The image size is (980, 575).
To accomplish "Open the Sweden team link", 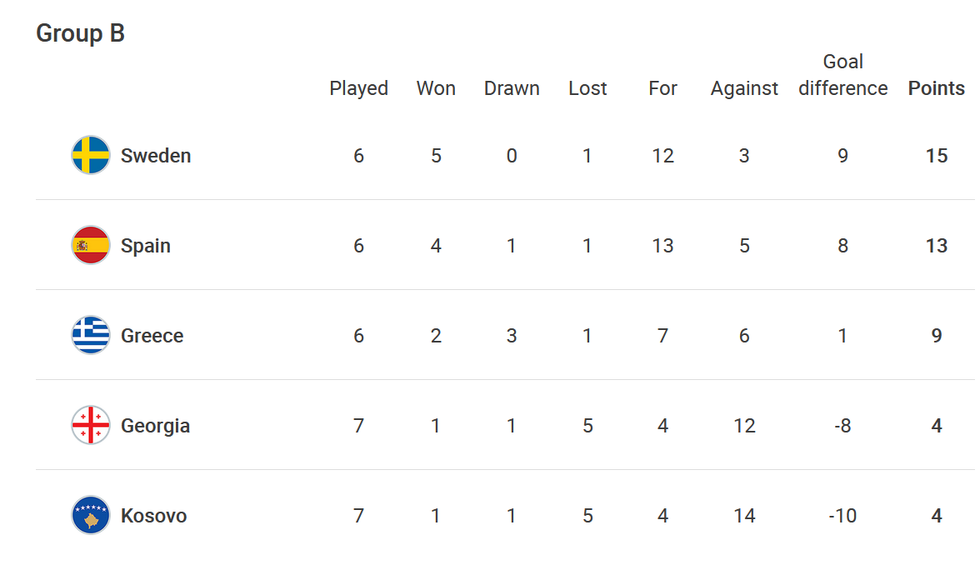I will (x=156, y=156).
